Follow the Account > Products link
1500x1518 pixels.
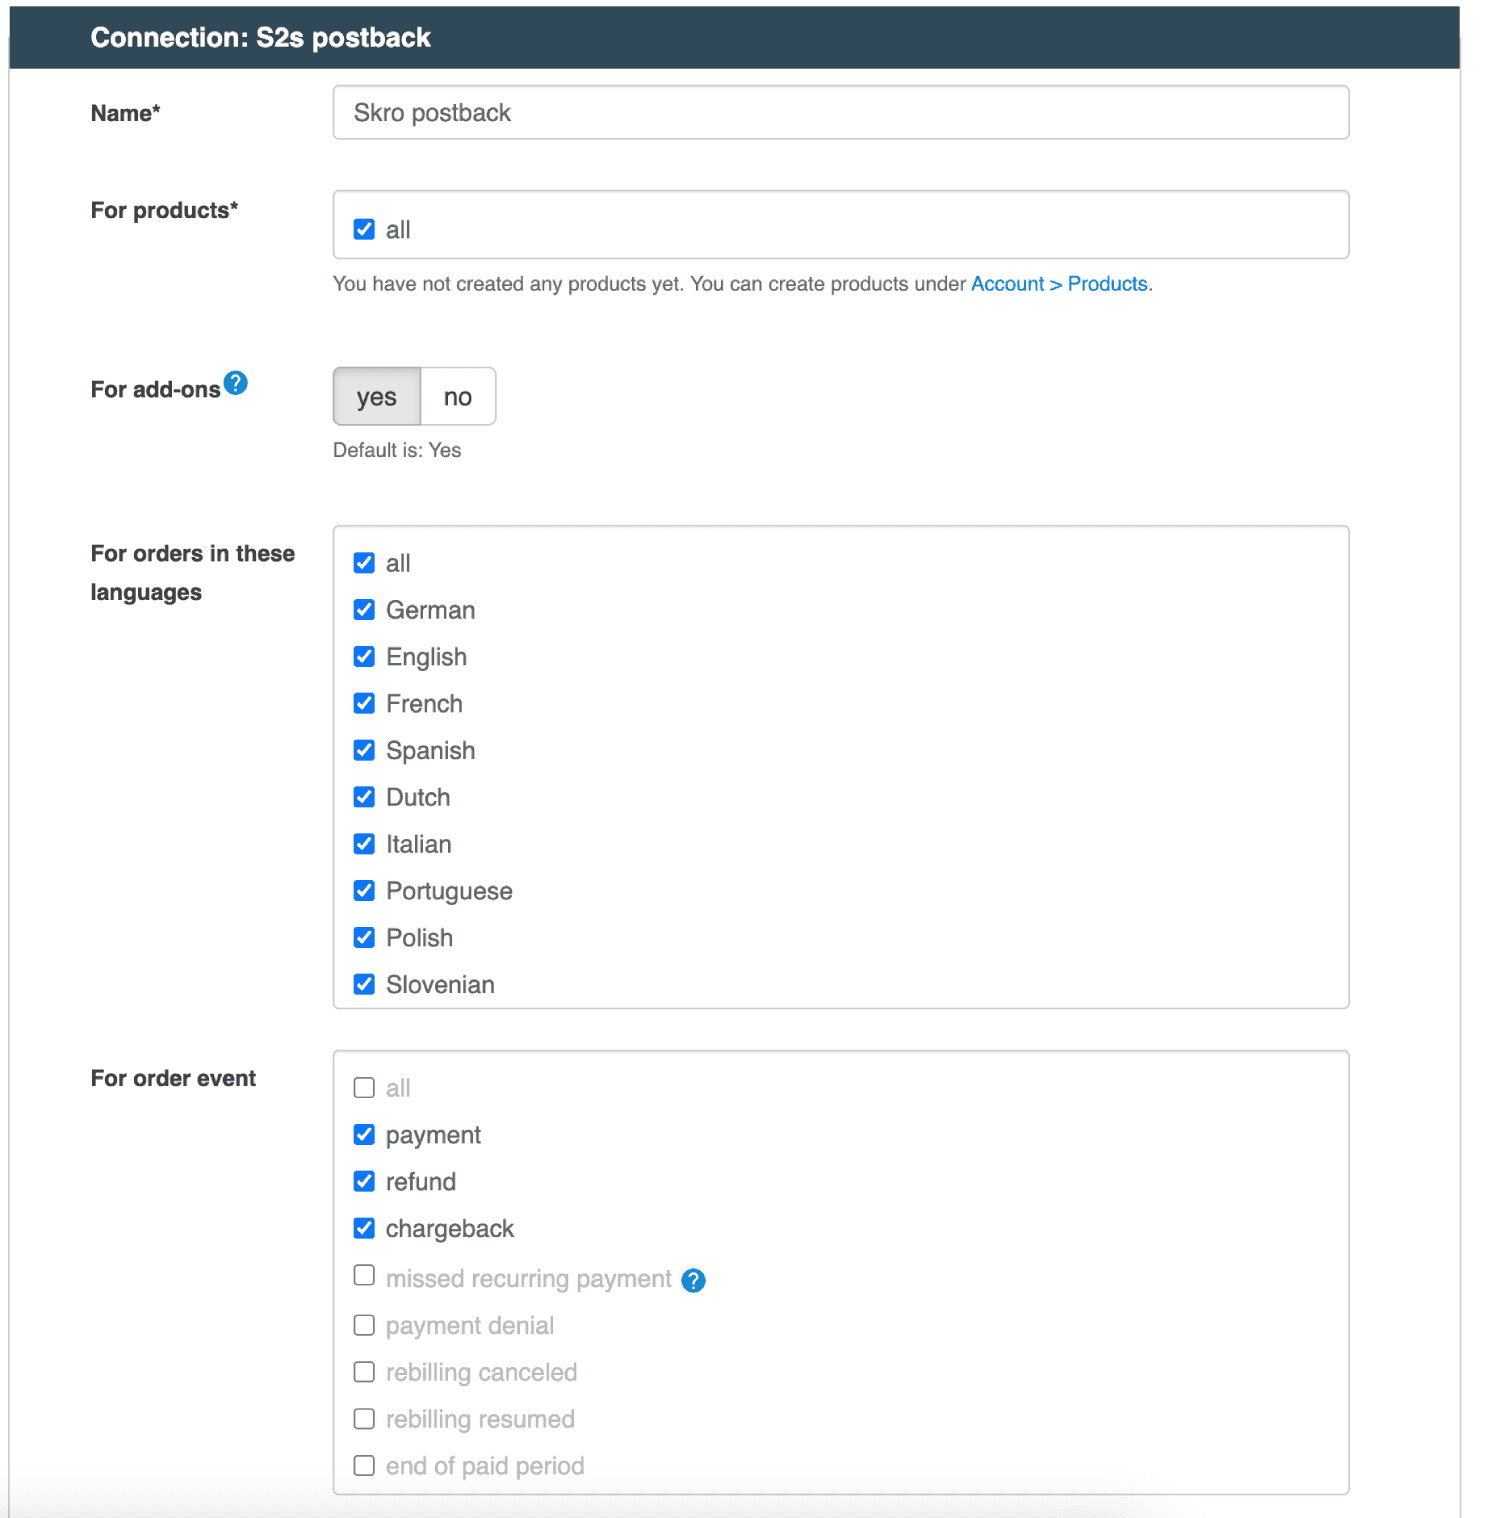(x=1059, y=284)
